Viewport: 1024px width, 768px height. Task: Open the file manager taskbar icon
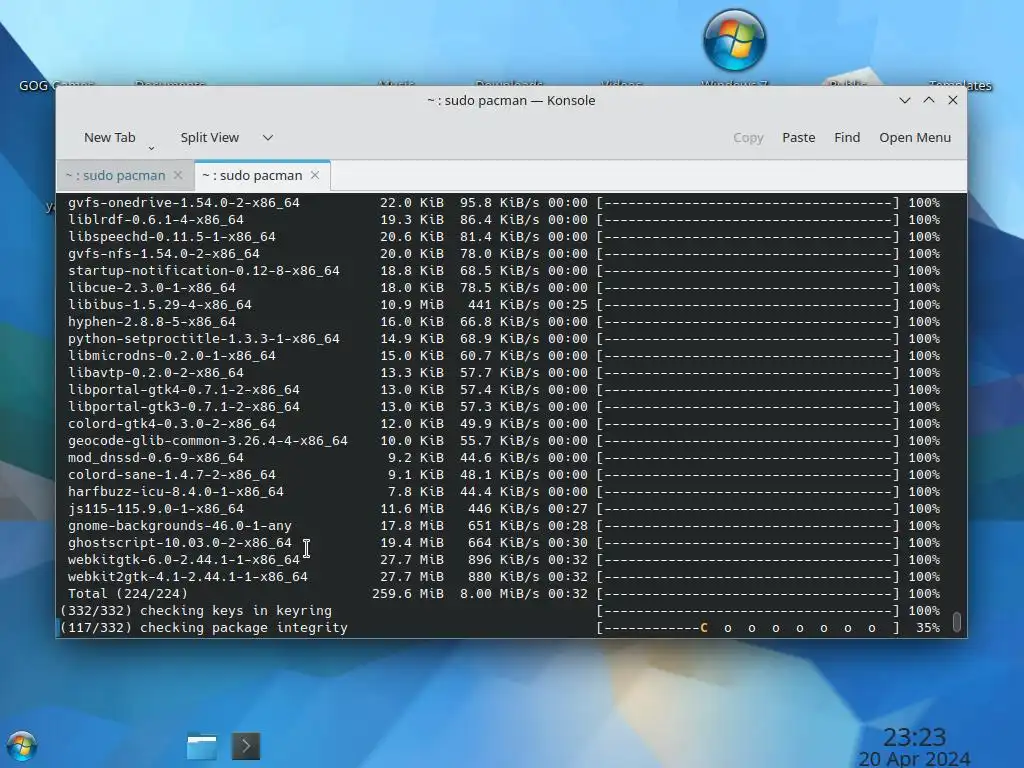pos(202,746)
